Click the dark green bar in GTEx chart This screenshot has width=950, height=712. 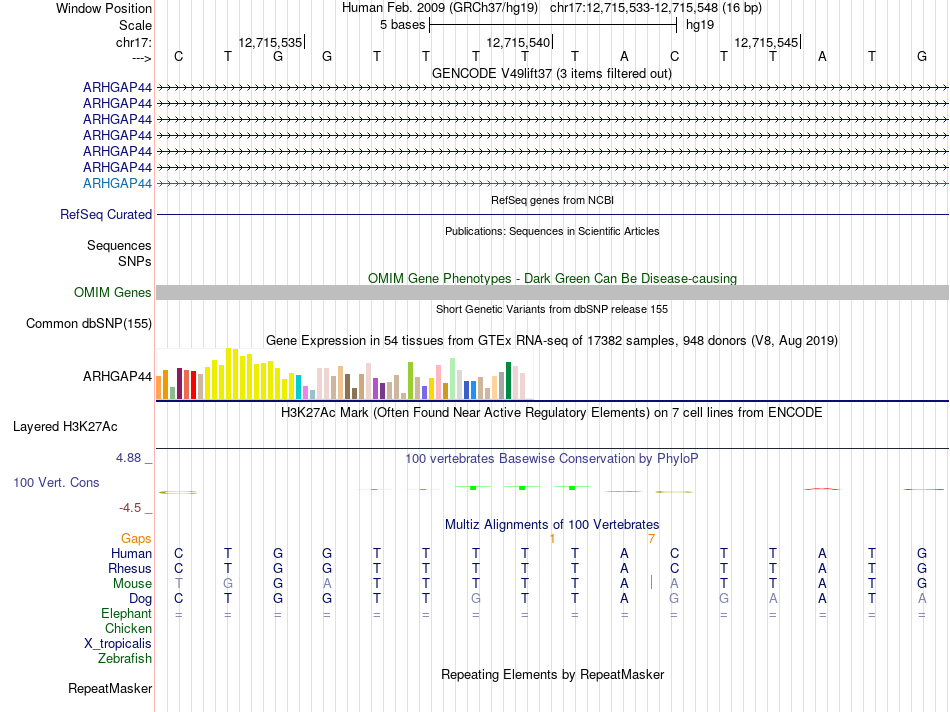508,381
